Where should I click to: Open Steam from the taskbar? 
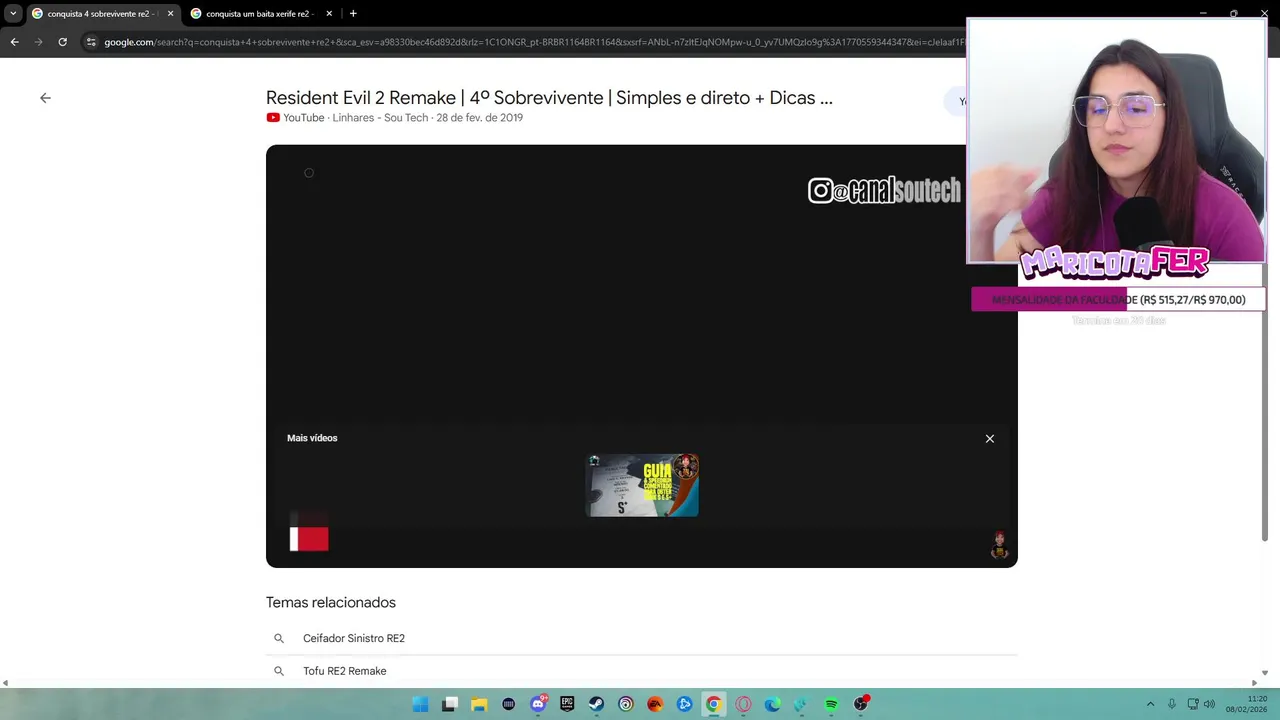pyautogui.click(x=596, y=704)
